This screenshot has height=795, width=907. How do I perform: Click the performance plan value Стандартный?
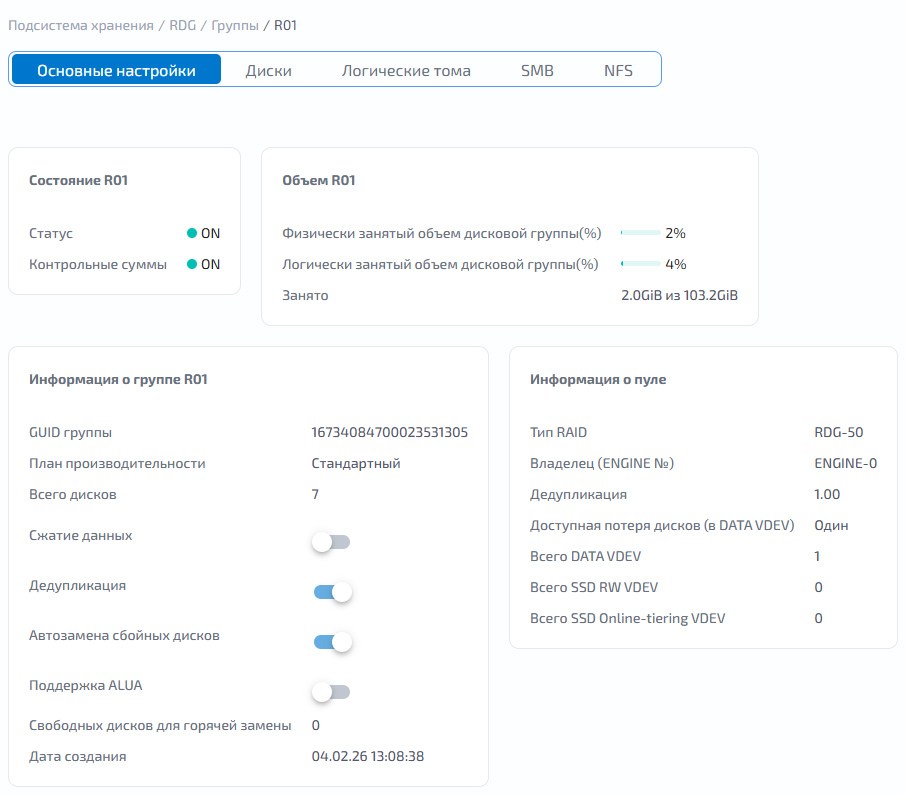356,463
